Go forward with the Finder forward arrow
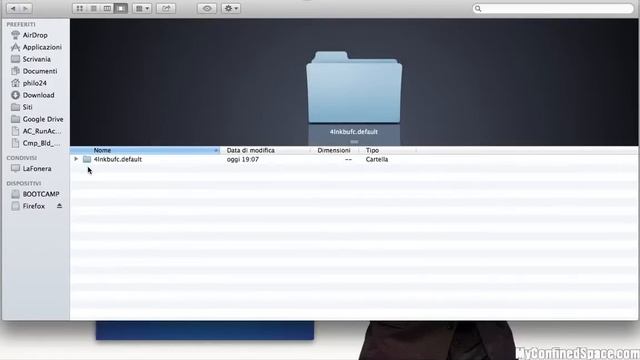 pyautogui.click(x=25, y=8)
